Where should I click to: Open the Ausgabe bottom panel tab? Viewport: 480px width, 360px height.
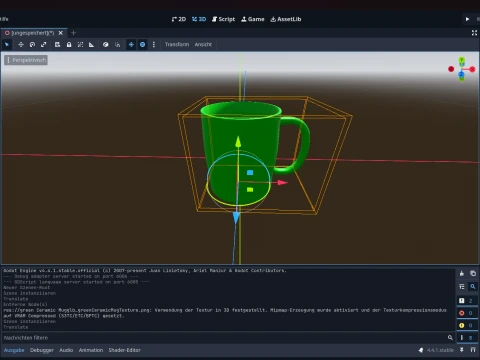click(x=14, y=350)
